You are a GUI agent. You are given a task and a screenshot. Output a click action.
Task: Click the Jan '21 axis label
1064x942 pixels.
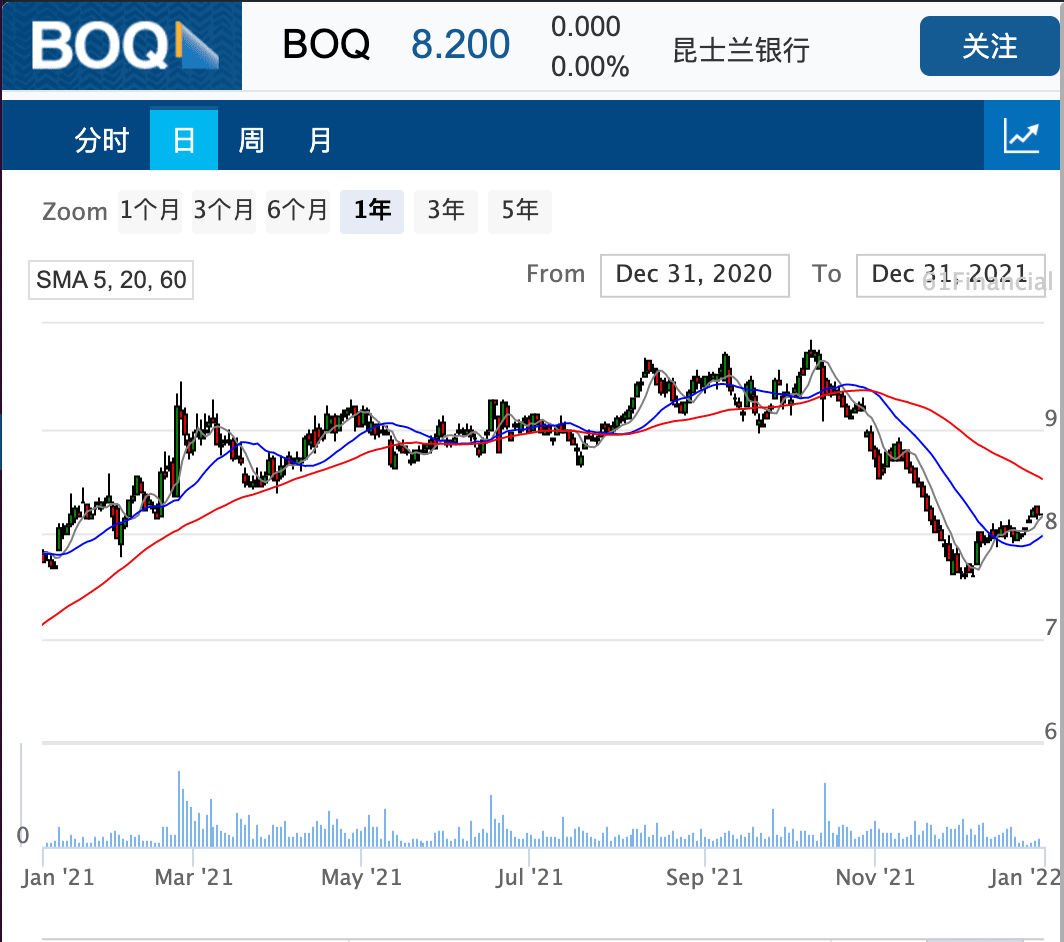click(58, 877)
